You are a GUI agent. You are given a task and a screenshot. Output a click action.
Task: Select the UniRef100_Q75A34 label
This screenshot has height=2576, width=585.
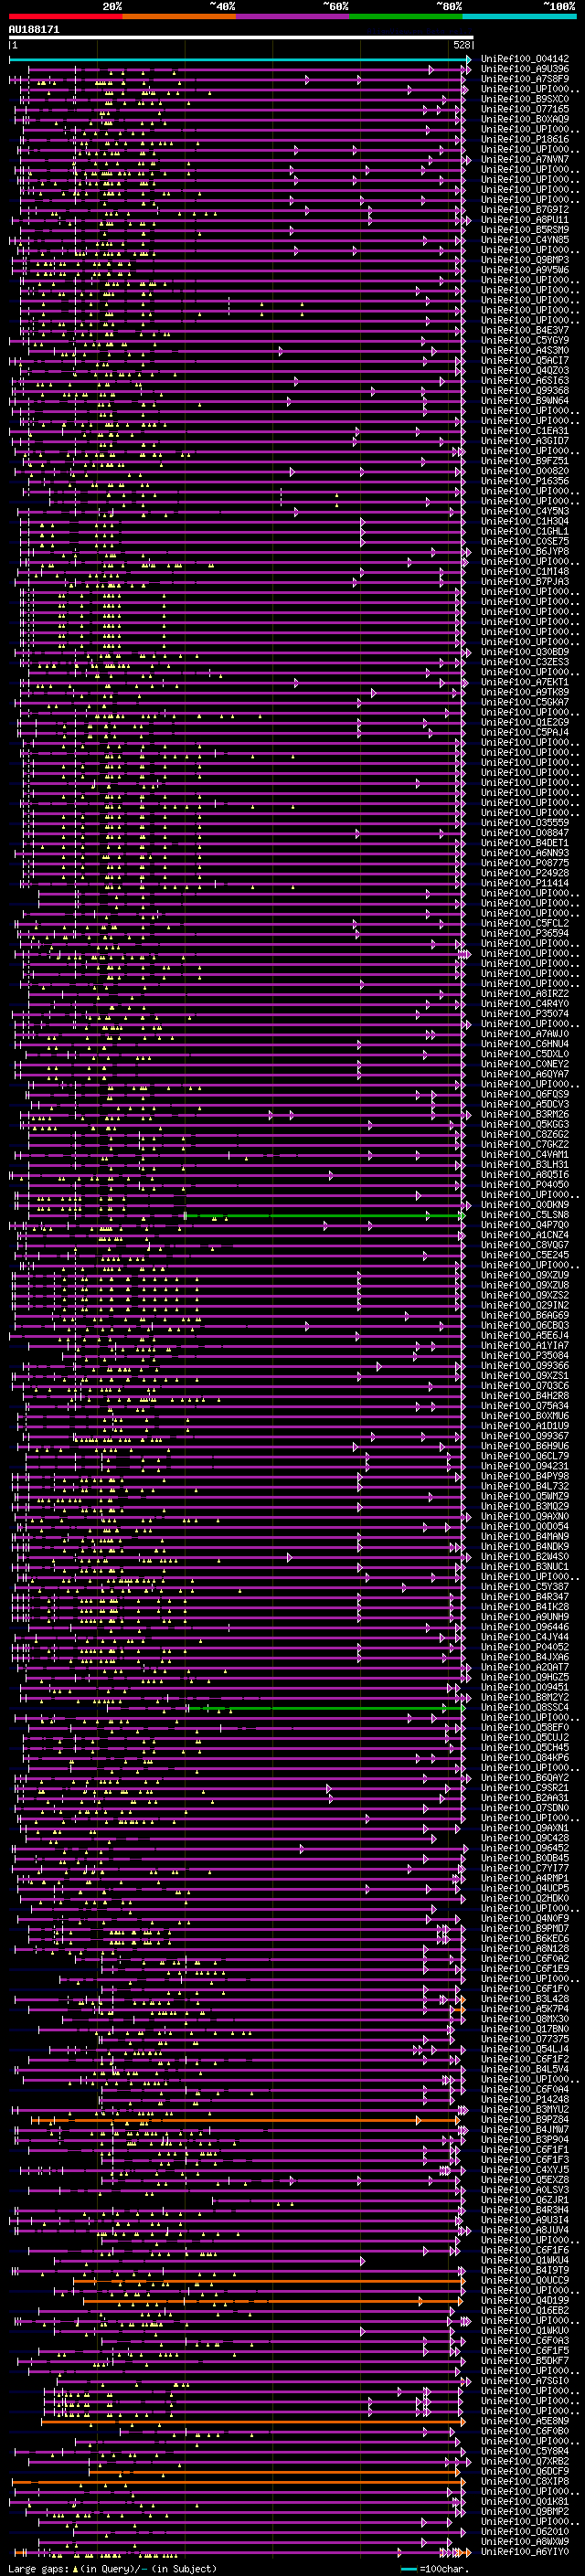[x=525, y=1406]
